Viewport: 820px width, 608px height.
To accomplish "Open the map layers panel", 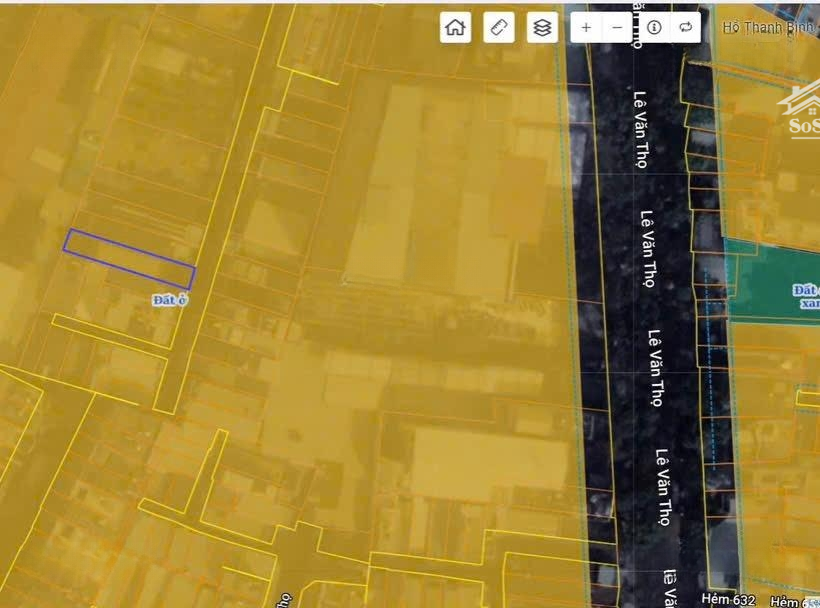I will point(542,28).
